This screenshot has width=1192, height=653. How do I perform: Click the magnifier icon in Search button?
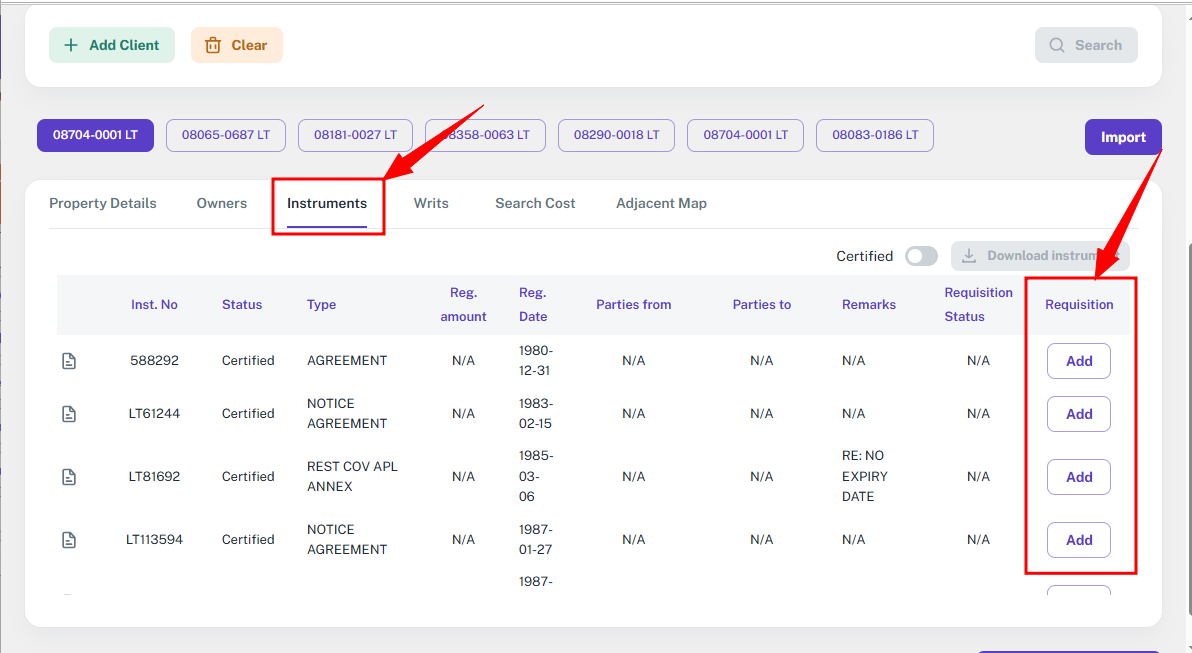tap(1057, 45)
